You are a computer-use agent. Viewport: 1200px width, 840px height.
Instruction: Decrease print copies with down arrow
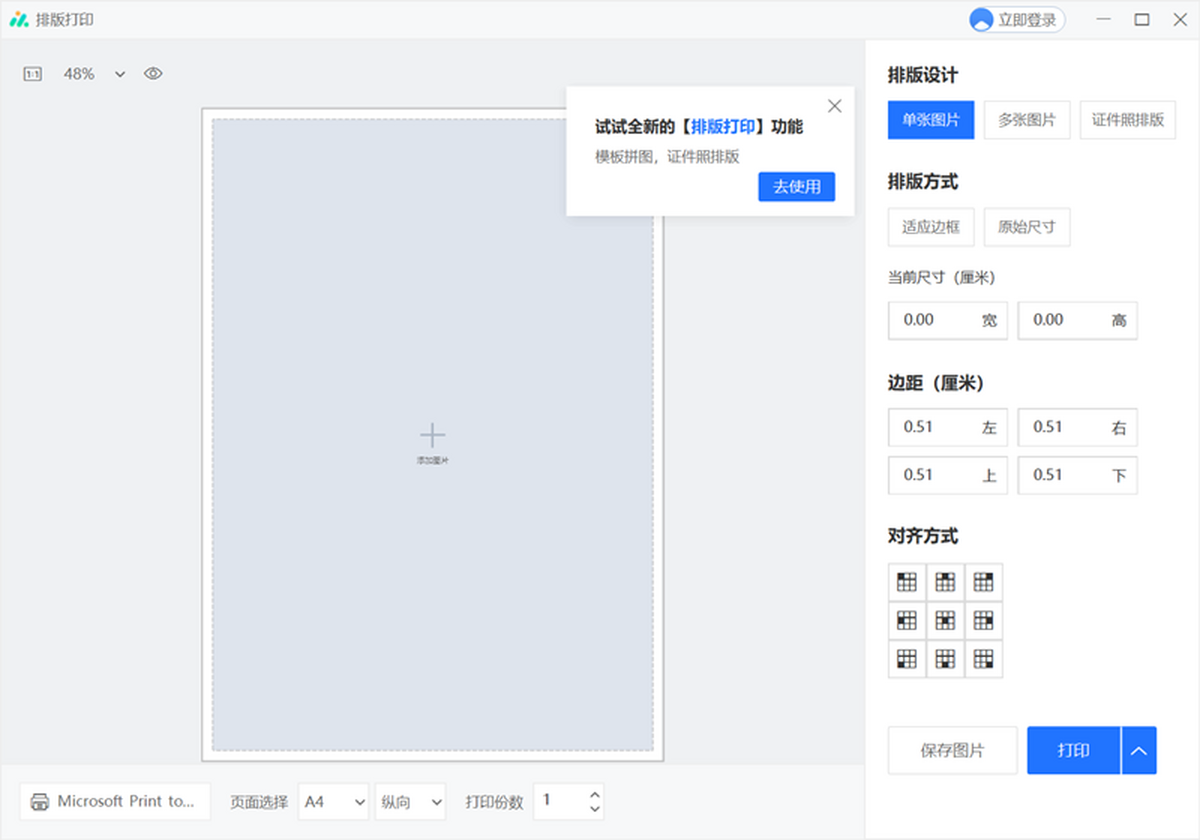[x=595, y=809]
